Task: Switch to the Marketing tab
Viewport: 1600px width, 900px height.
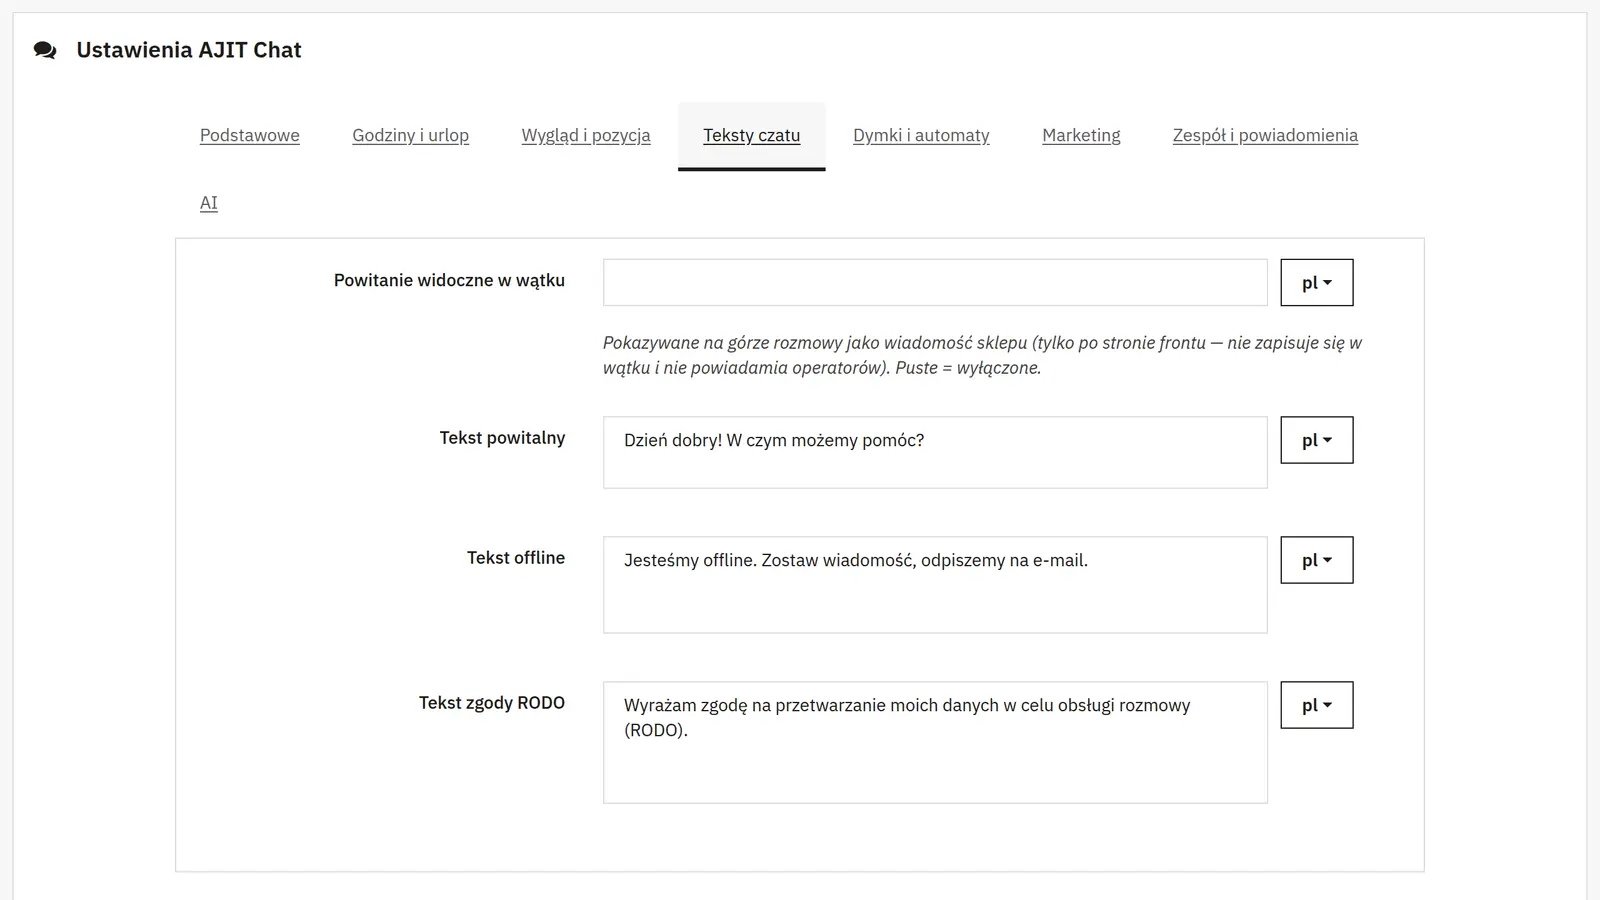Action: coord(1081,135)
